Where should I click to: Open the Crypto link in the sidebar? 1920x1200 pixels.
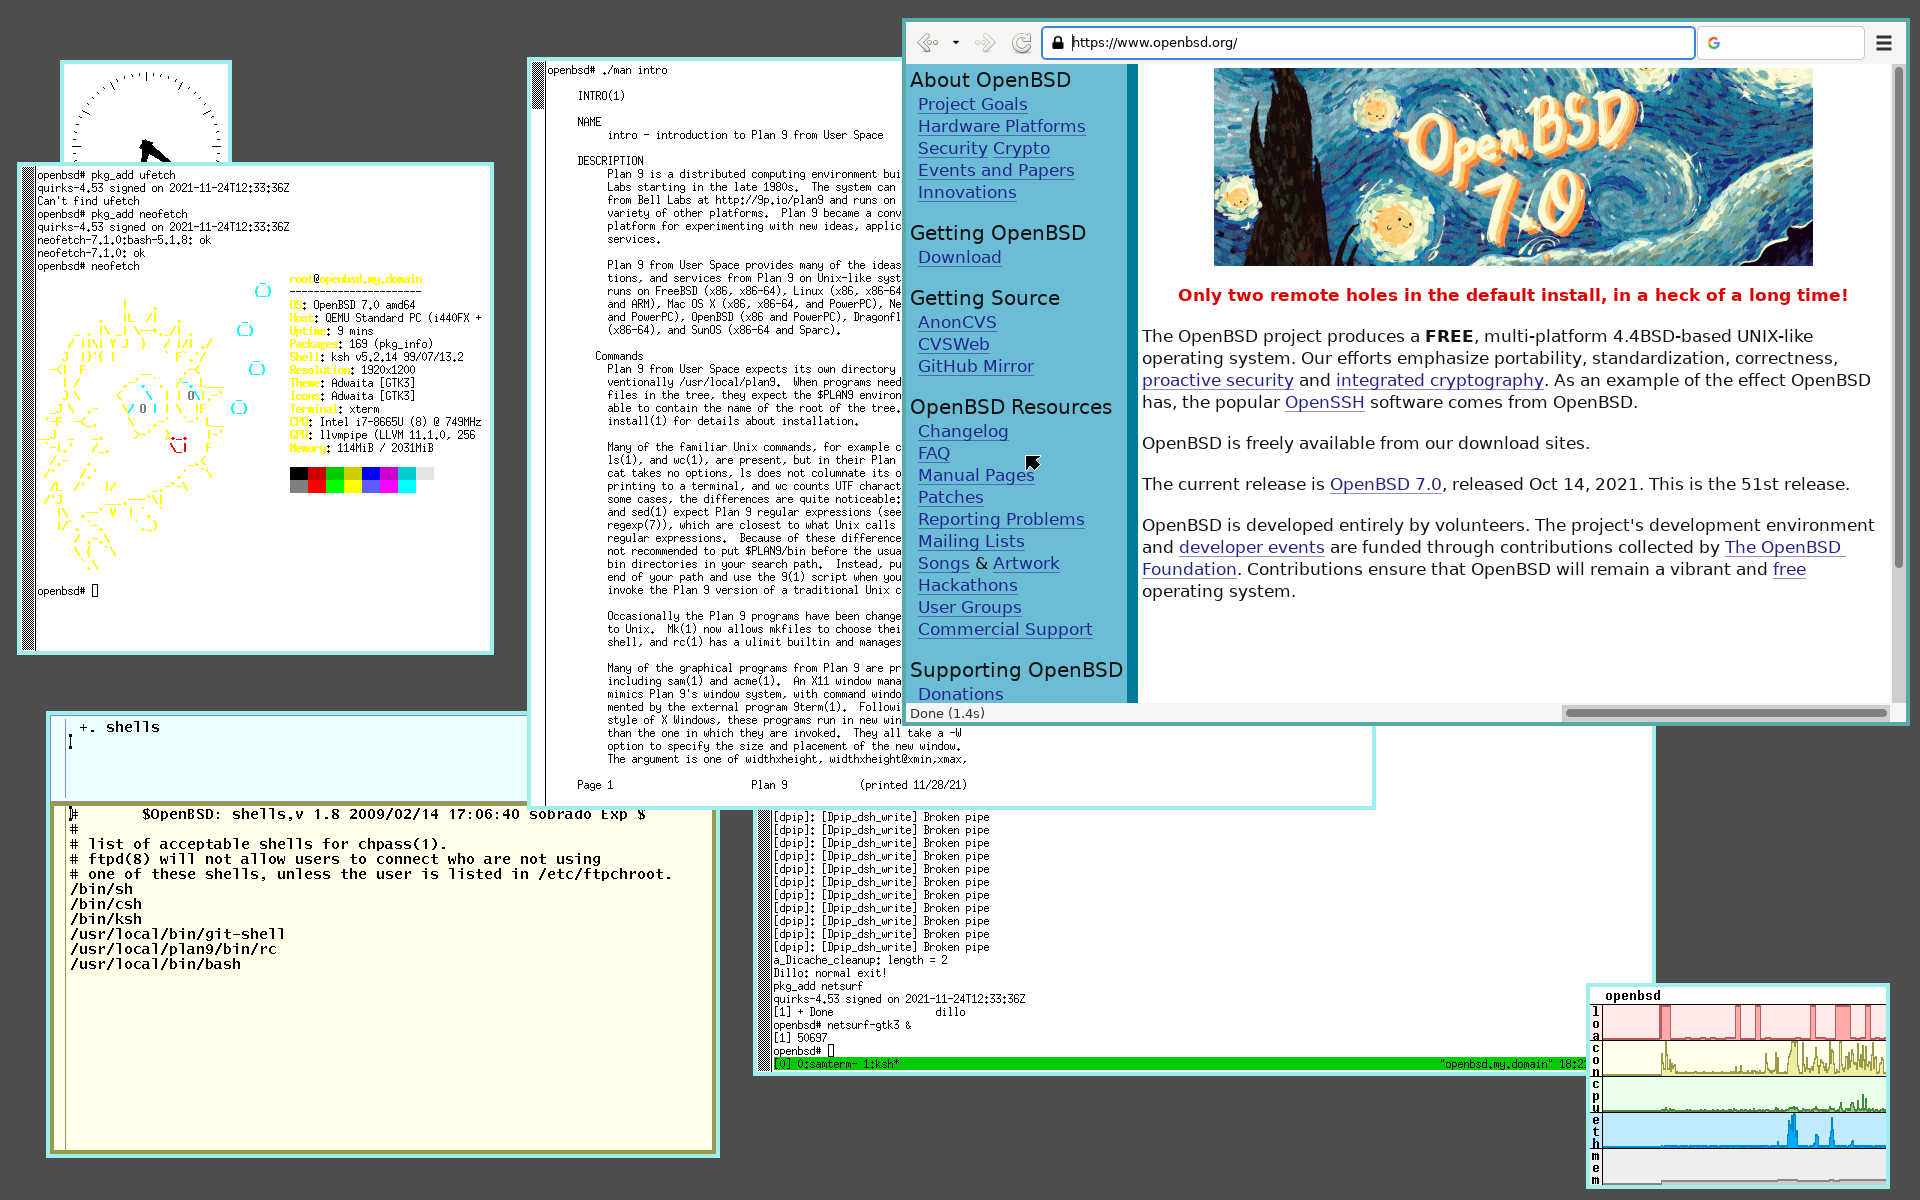point(1021,148)
